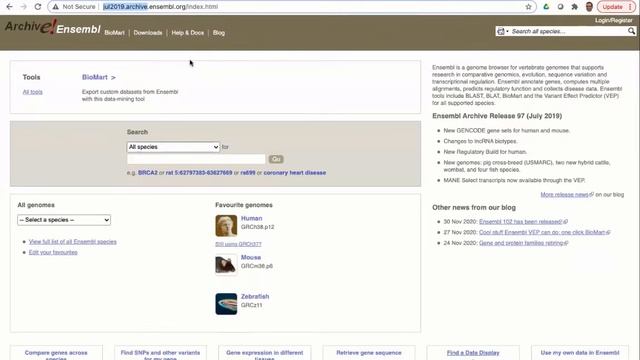This screenshot has height=360, width=640.
Task: Open Cool stuff Ensembl VEP can do post
Action: tap(544, 232)
